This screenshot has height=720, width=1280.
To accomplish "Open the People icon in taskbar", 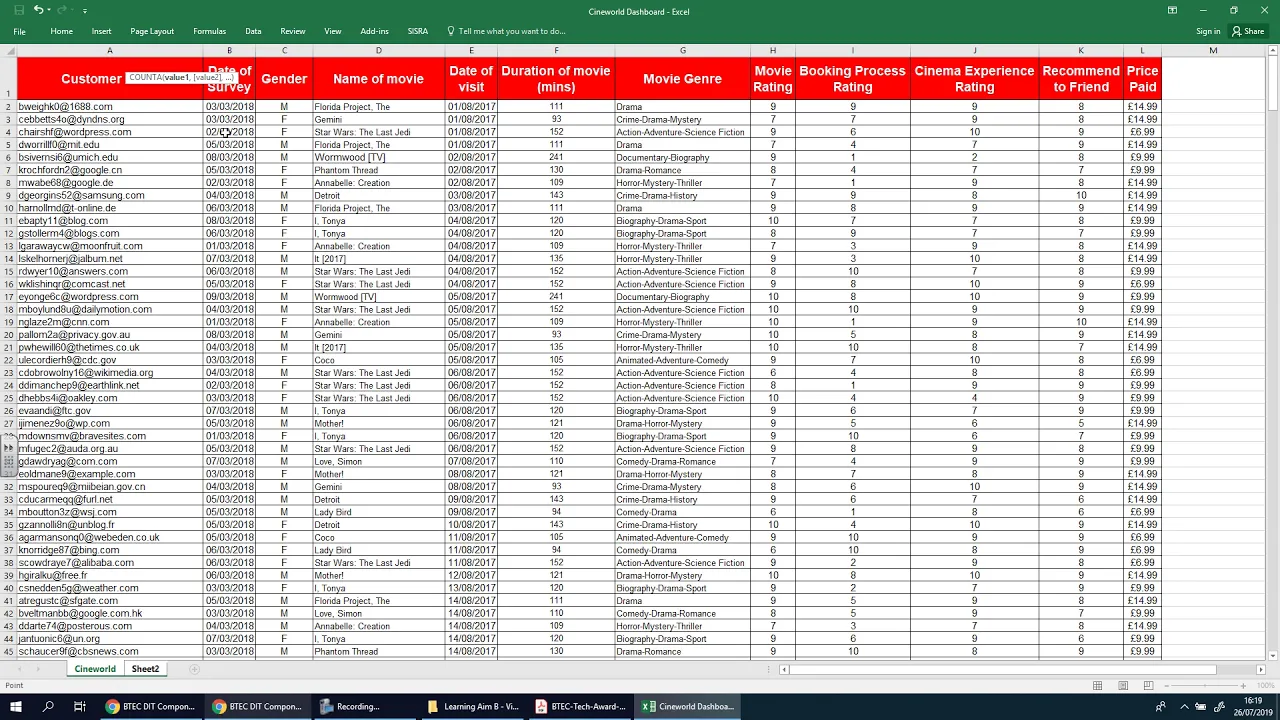I will click(1160, 706).
